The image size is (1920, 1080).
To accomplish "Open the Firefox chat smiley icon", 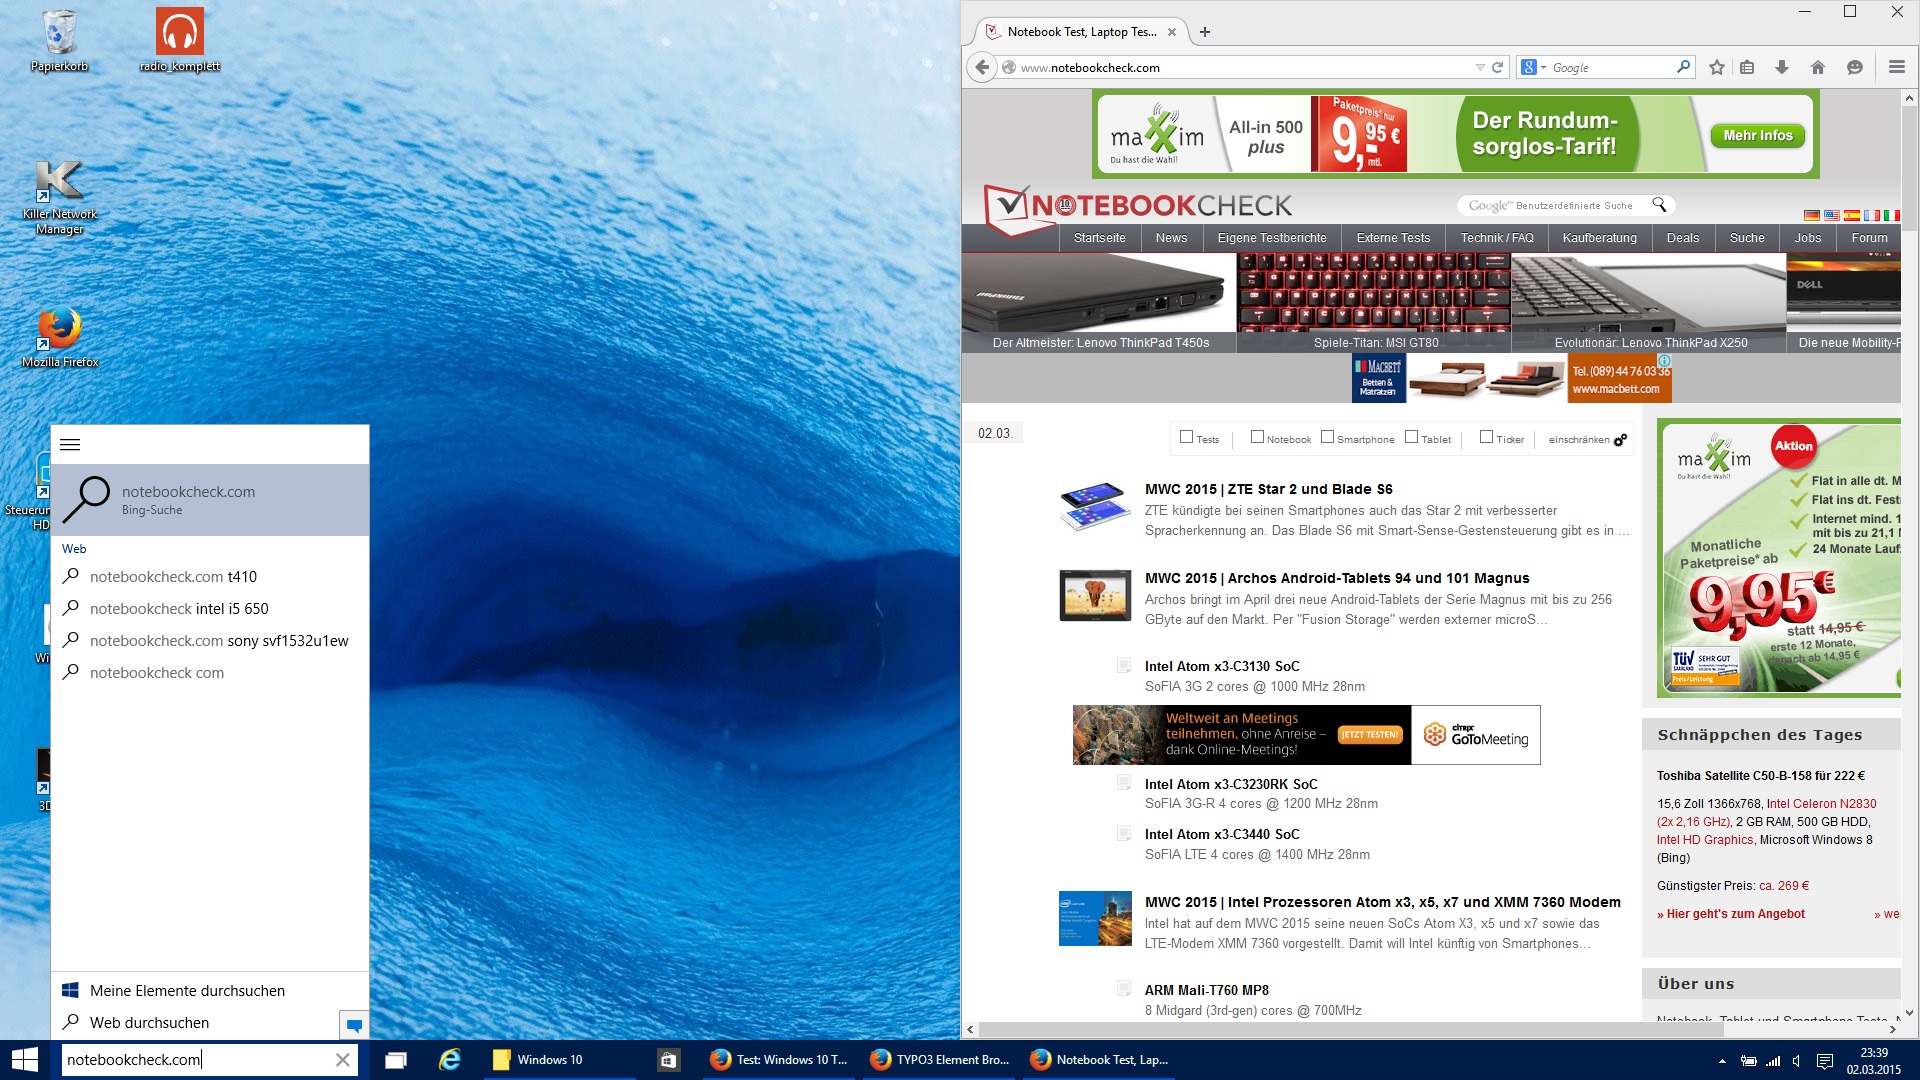I will 1855,68.
